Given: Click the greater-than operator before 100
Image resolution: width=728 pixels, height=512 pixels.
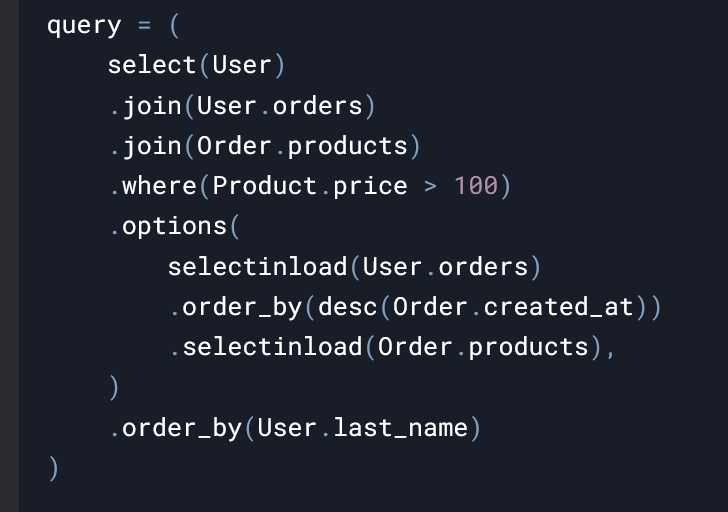Looking at the screenshot, I should point(430,187).
